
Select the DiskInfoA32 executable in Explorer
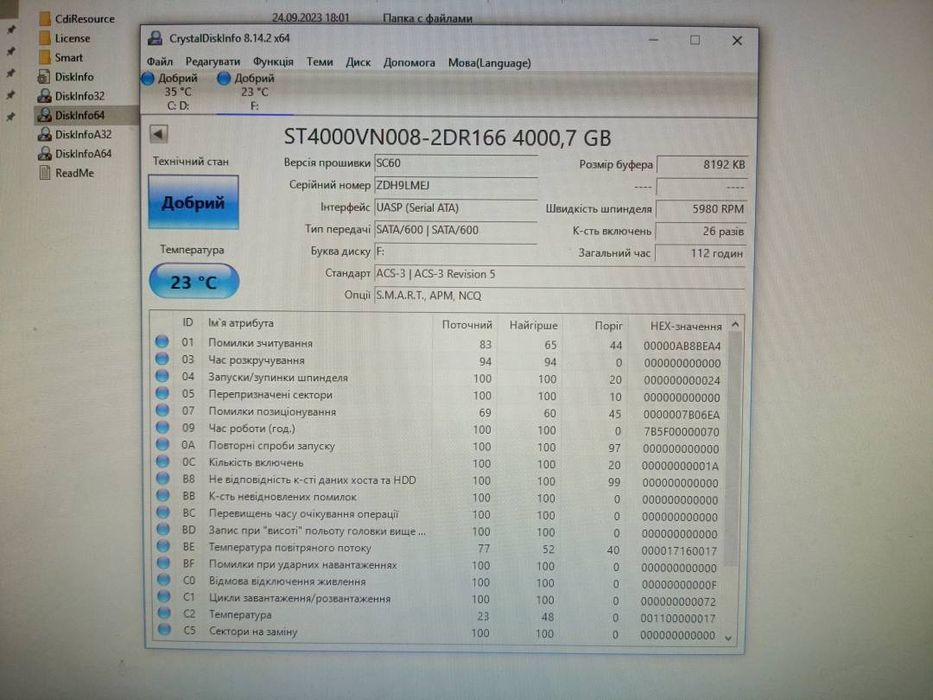(75, 135)
